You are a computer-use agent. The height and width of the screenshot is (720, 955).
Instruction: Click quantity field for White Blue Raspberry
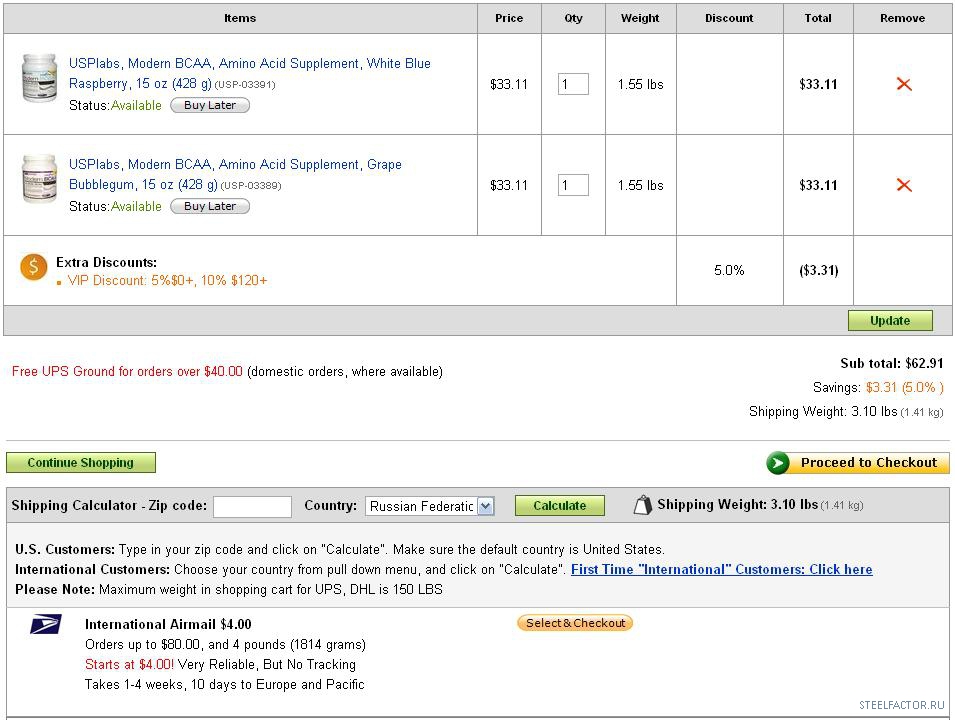point(573,84)
